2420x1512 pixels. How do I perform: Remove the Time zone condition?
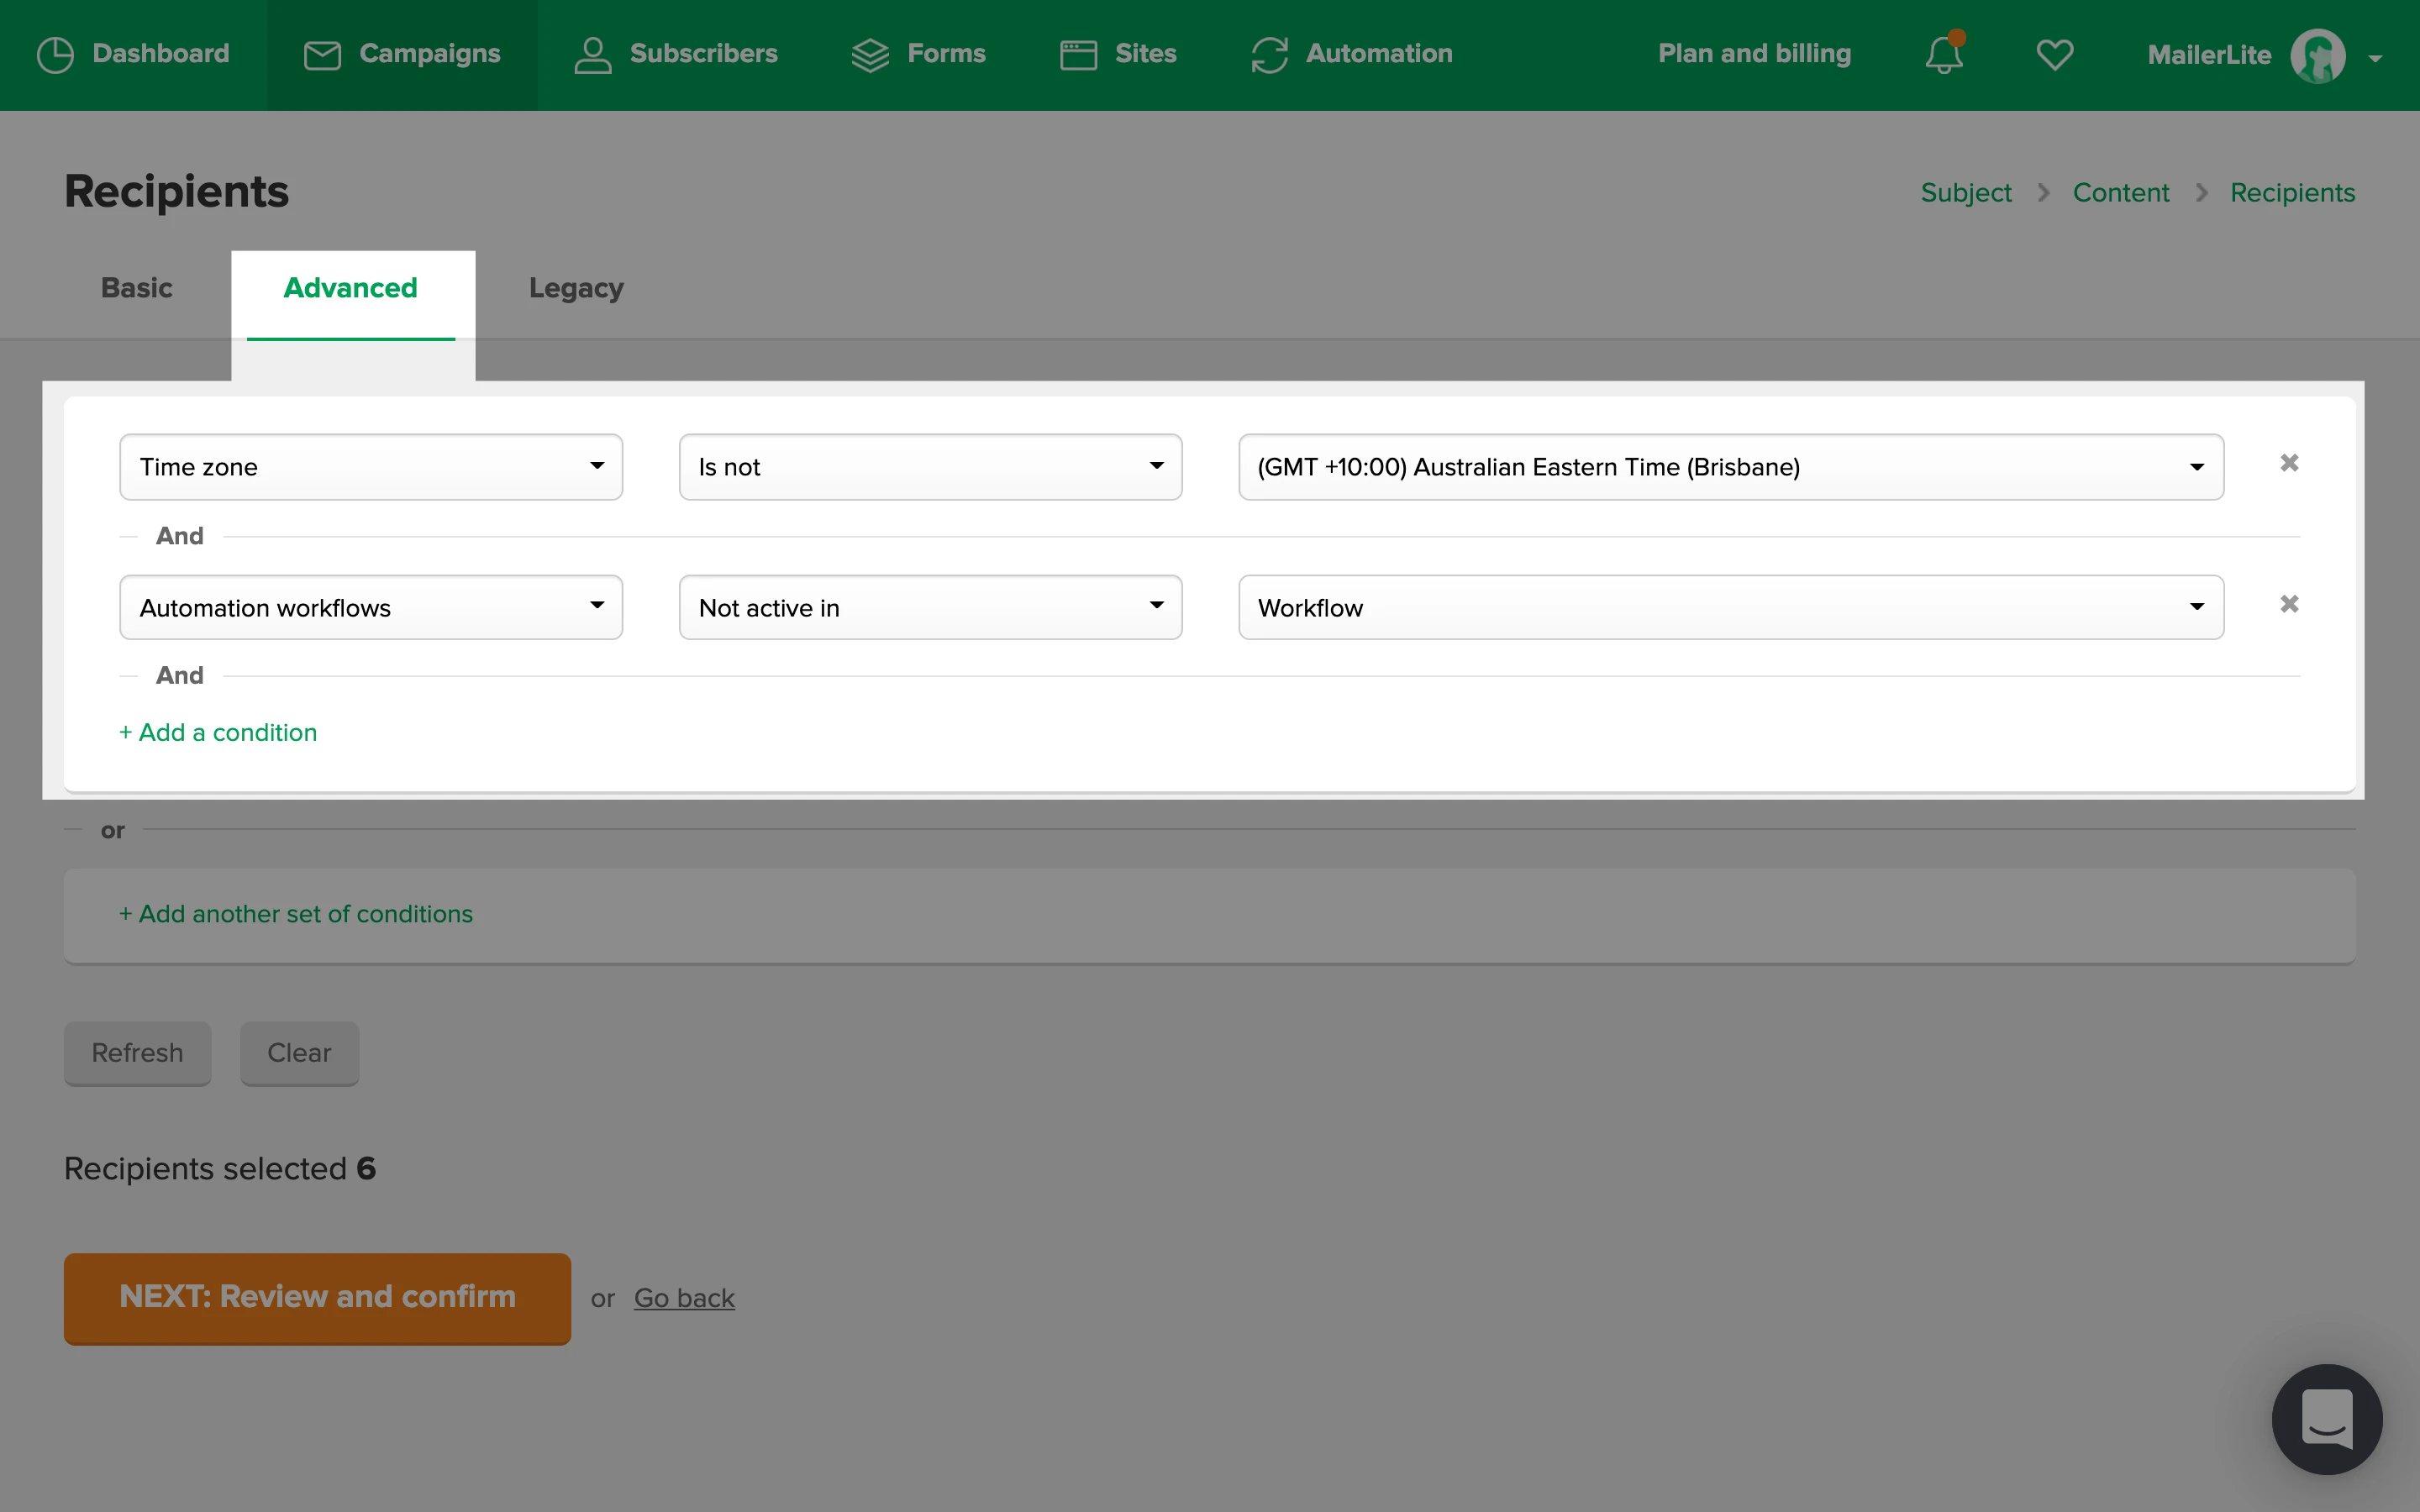pyautogui.click(x=2288, y=463)
